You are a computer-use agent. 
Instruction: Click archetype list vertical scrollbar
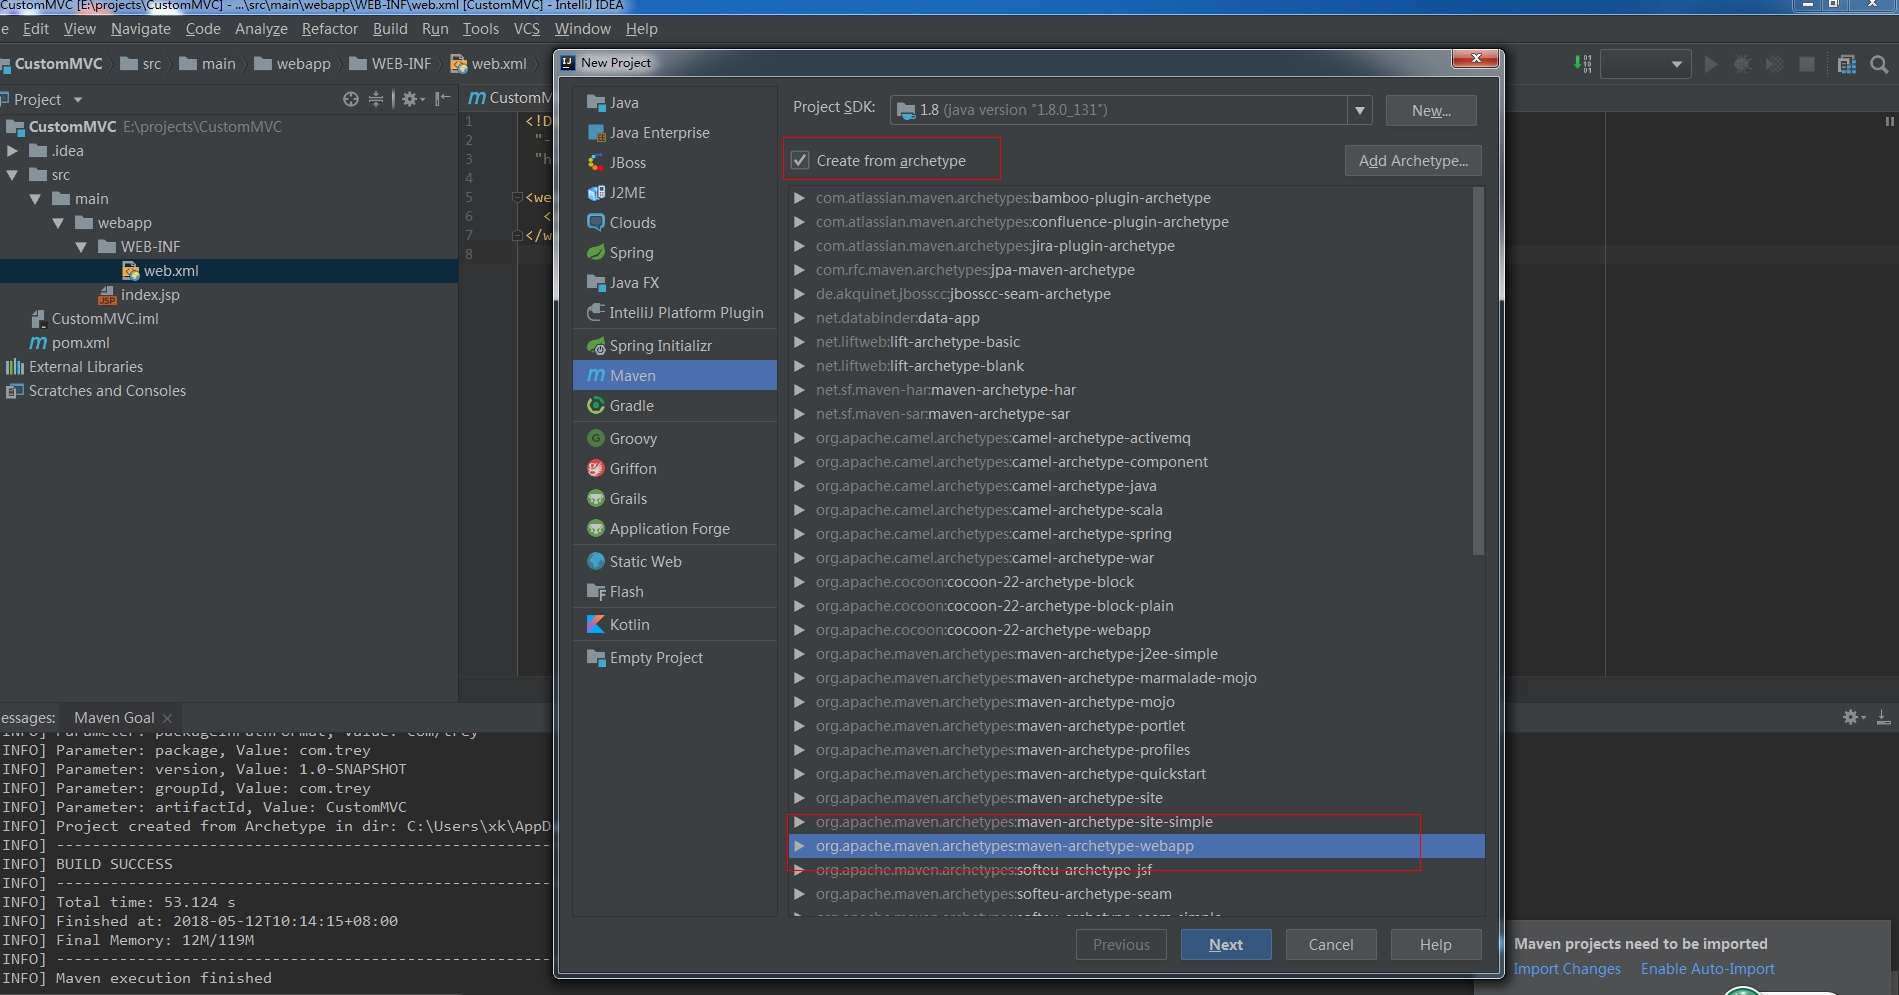pos(1478,370)
